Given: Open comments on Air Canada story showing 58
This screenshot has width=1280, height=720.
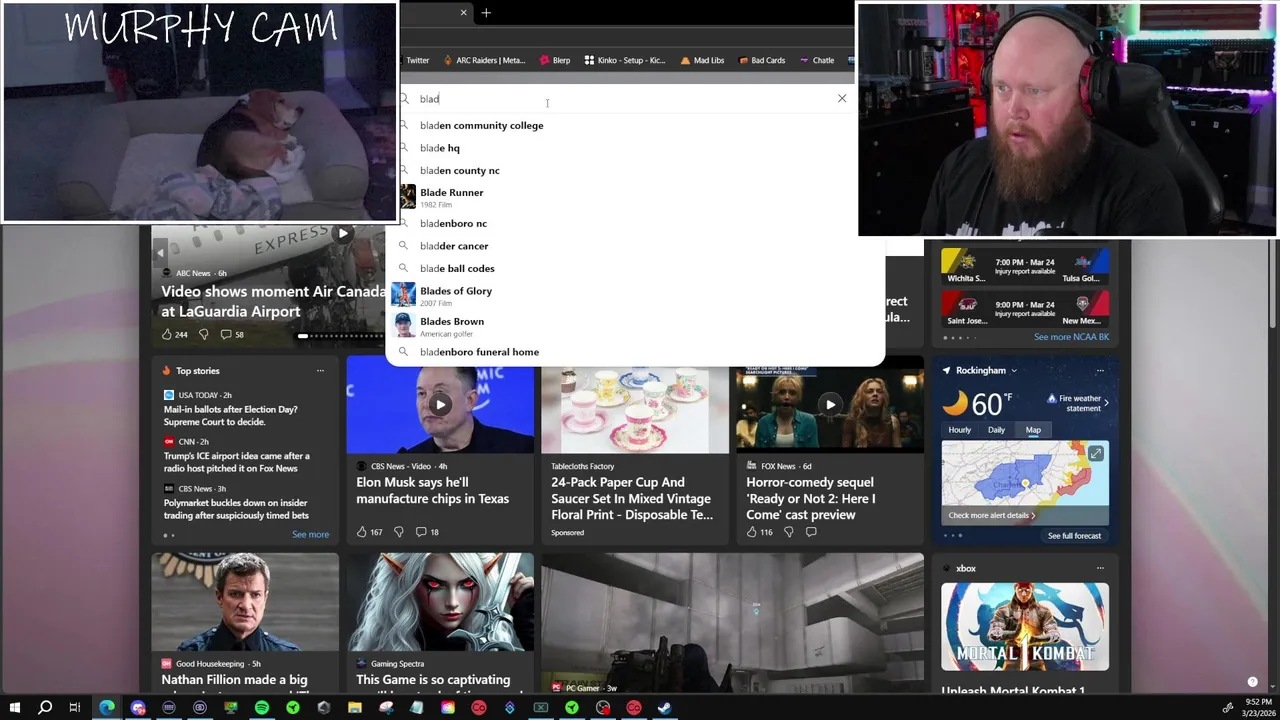Looking at the screenshot, I should (x=232, y=334).
